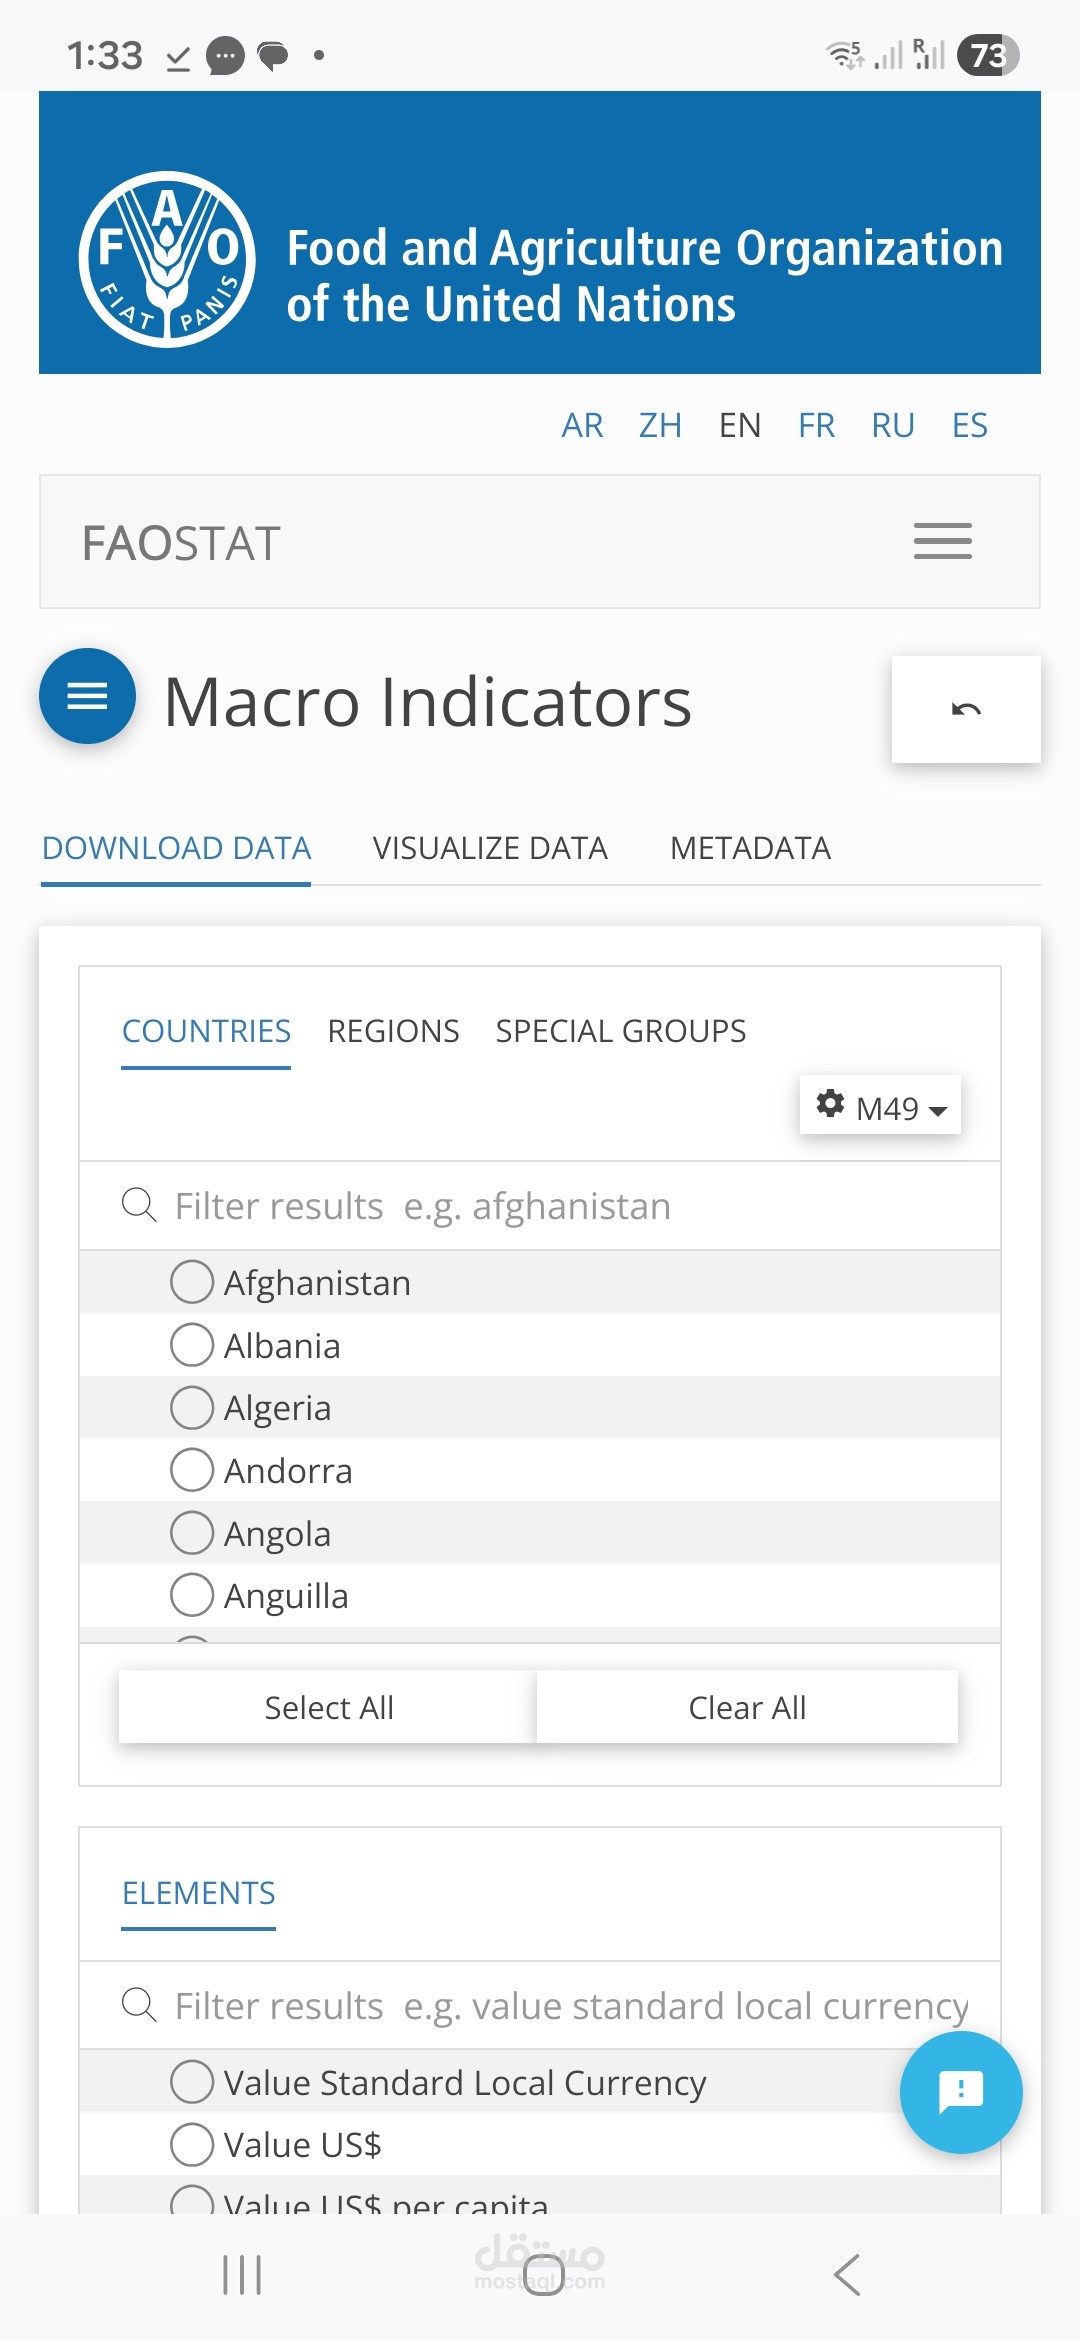
Task: Click the back arrow button beside Macro Indicators
Action: (965, 710)
